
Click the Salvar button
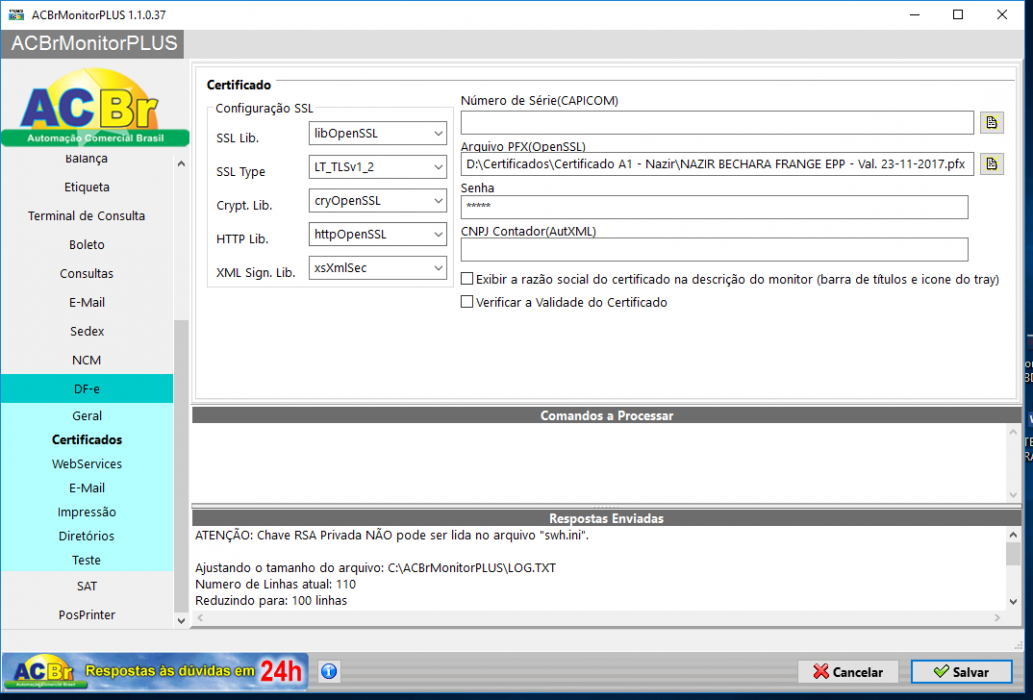tap(961, 672)
